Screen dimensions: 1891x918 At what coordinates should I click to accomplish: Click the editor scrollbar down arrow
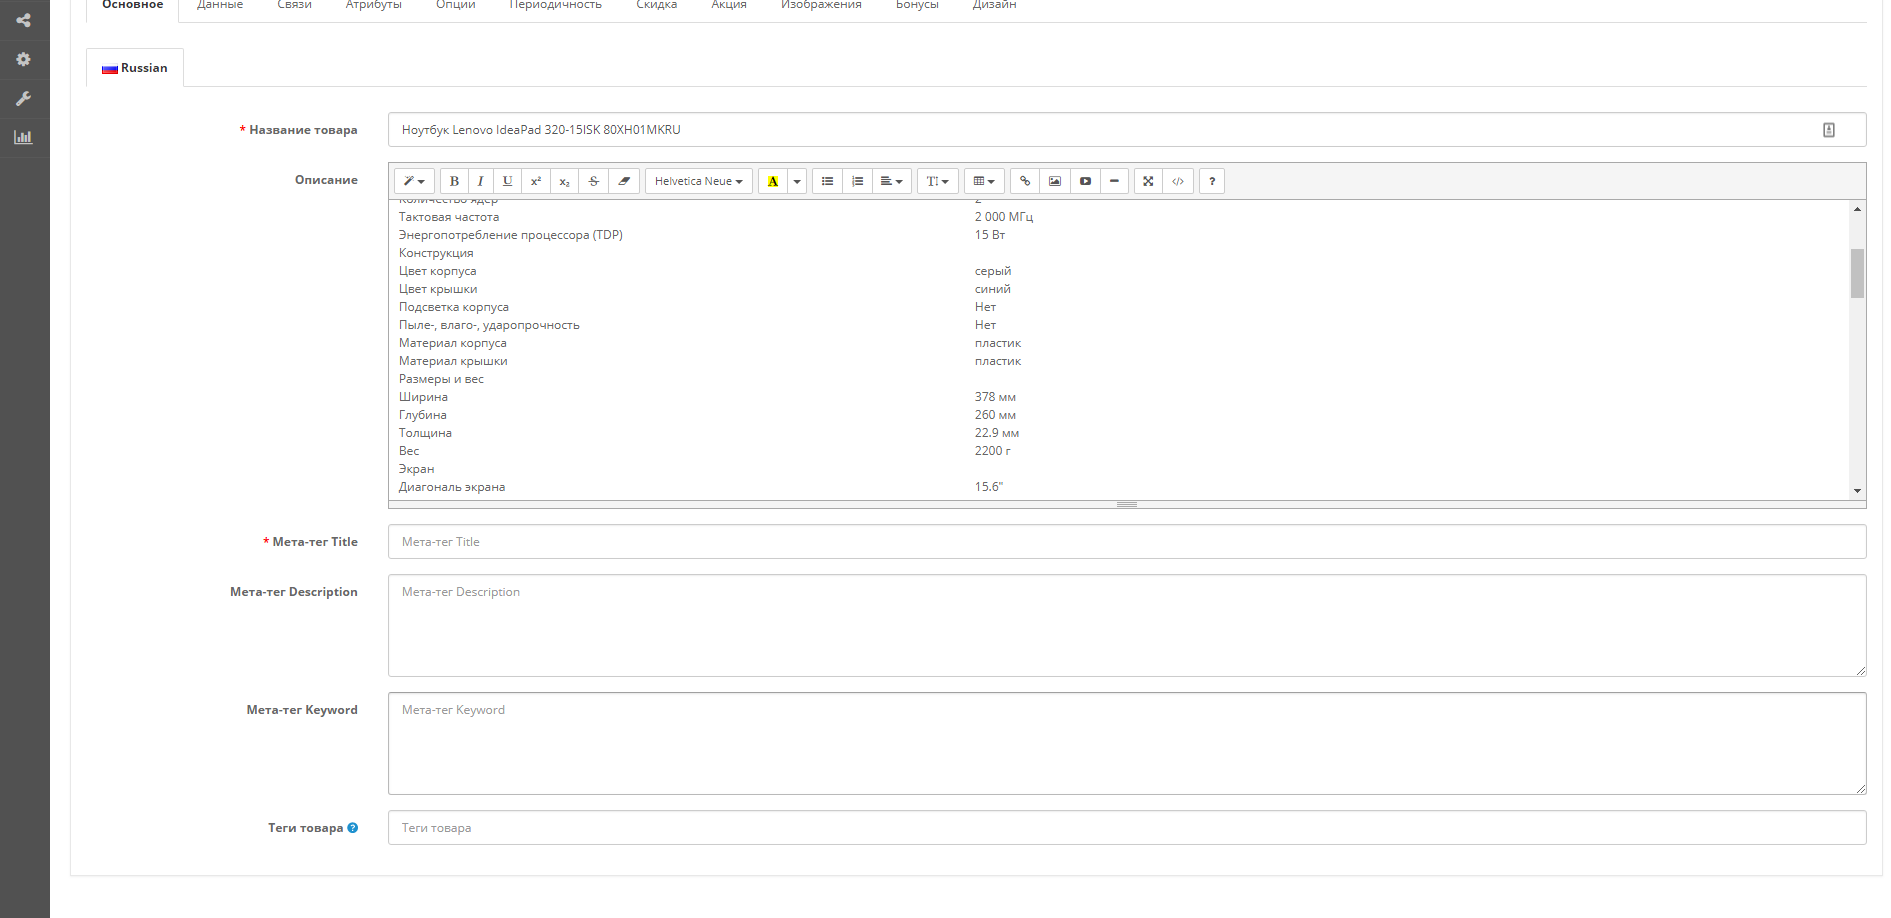tap(1857, 491)
